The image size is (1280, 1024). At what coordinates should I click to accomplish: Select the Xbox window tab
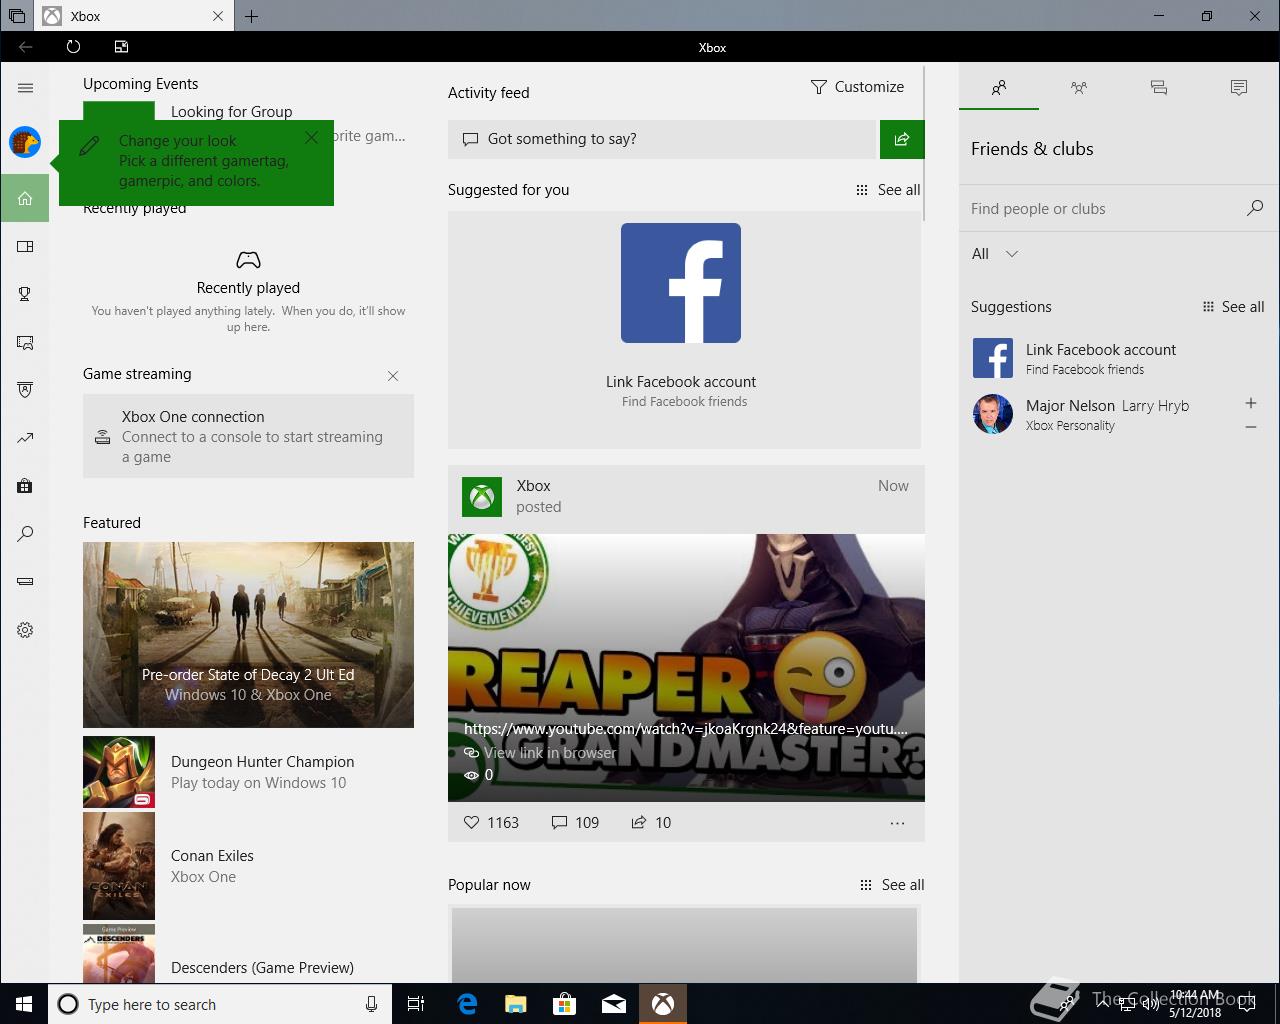point(134,16)
